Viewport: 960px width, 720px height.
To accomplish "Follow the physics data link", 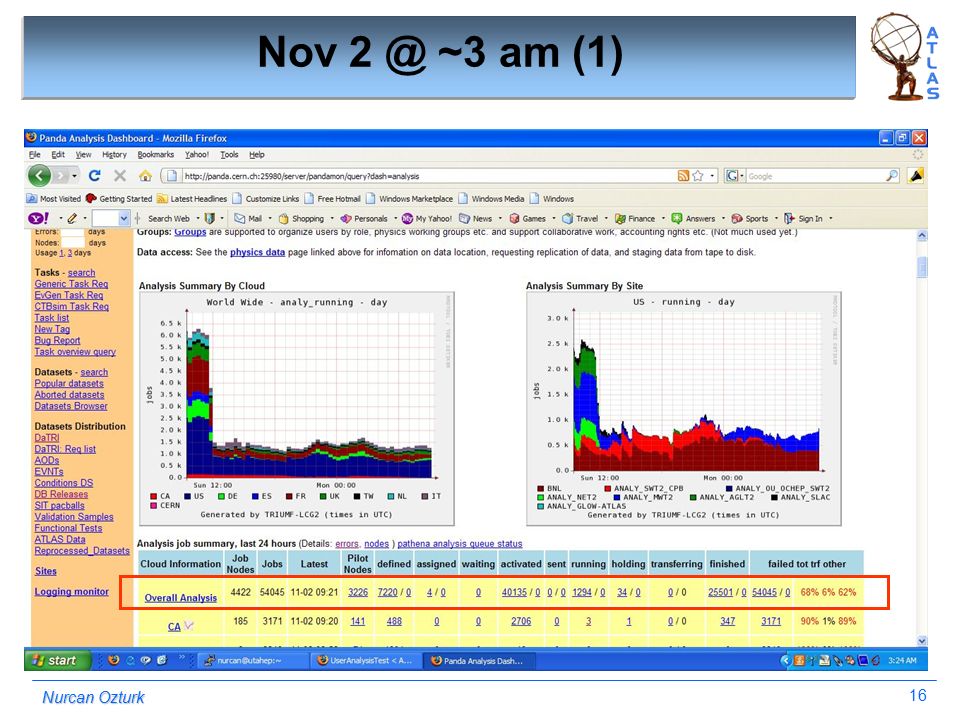I will pos(257,252).
